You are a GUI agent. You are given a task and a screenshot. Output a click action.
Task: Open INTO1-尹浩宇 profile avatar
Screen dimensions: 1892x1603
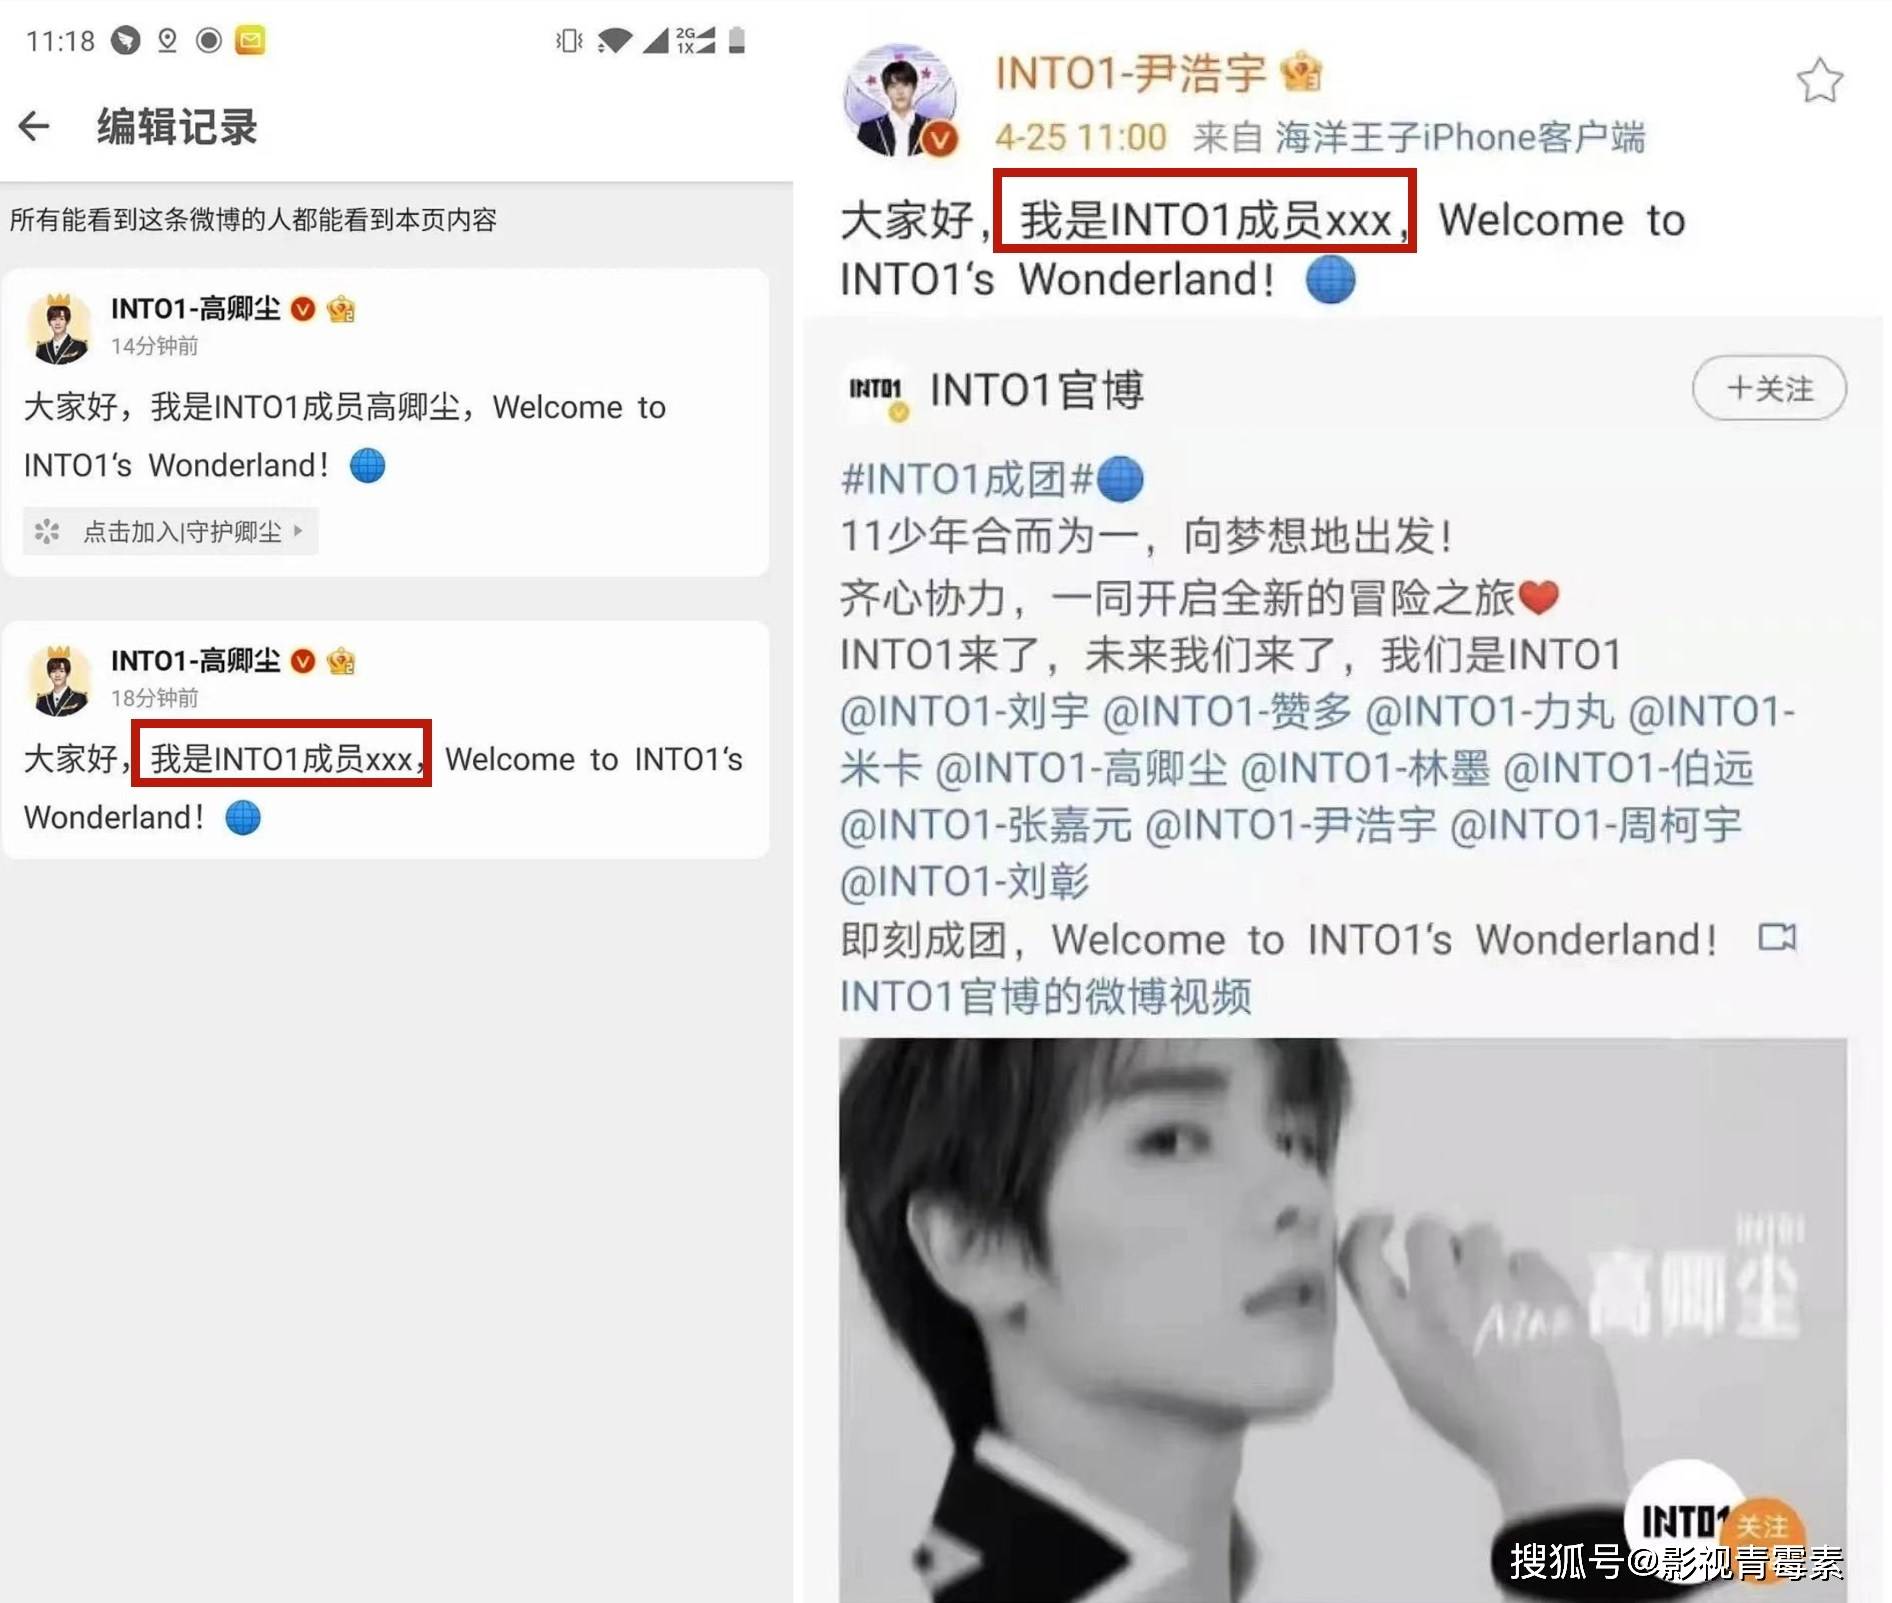click(x=900, y=100)
